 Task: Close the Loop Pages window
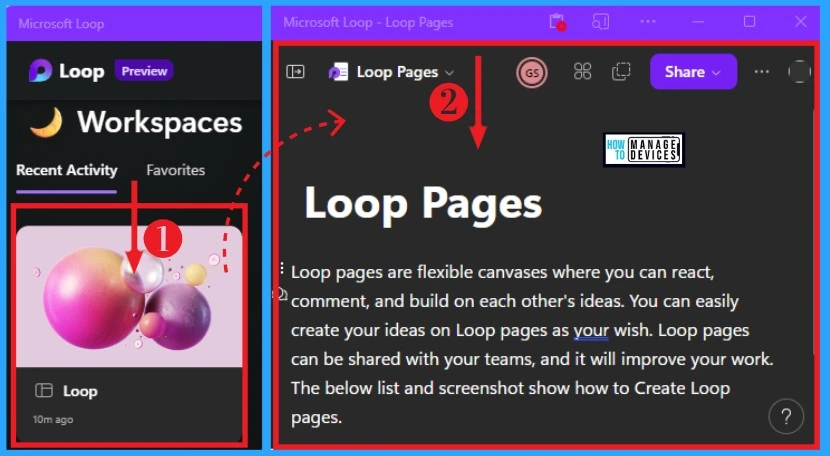800,22
